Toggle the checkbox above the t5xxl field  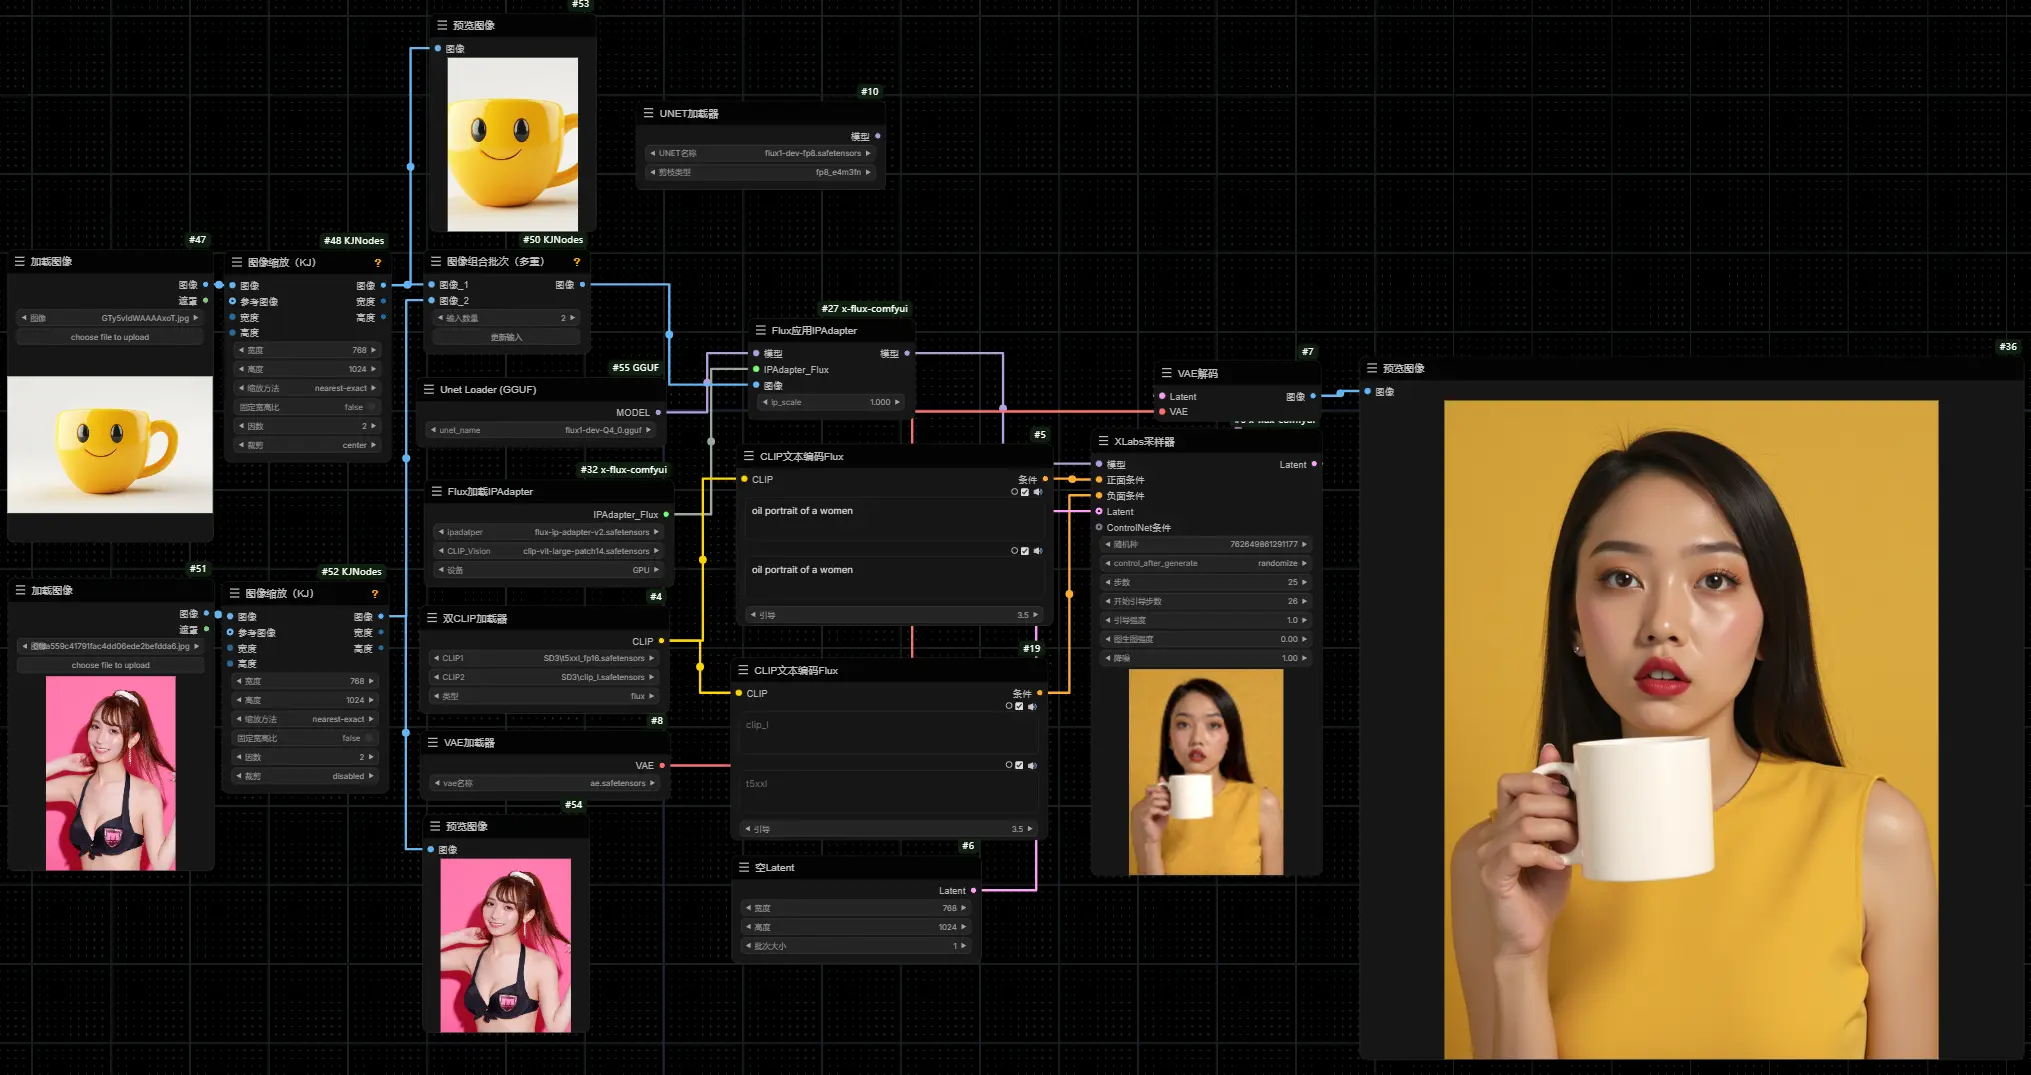(x=1019, y=766)
